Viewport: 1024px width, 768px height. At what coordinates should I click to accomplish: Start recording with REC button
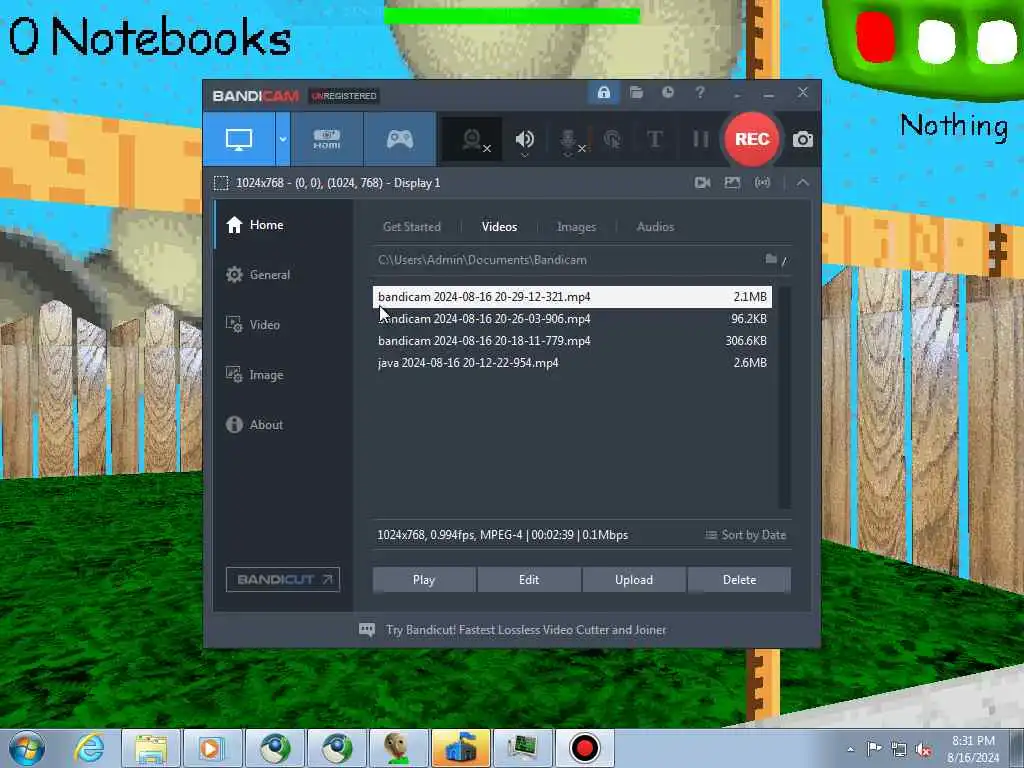point(752,139)
